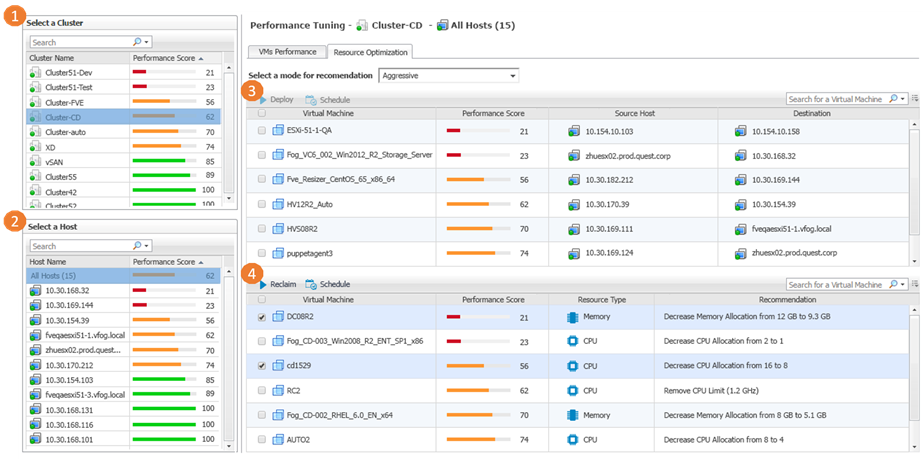Click source host icon for 10.154.10.103
The image size is (923, 459).
click(x=574, y=131)
